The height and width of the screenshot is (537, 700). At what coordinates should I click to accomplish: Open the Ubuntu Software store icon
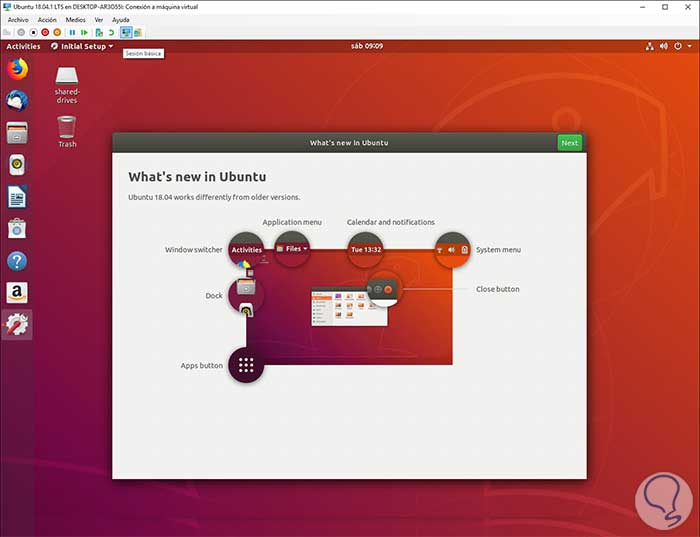[17, 229]
